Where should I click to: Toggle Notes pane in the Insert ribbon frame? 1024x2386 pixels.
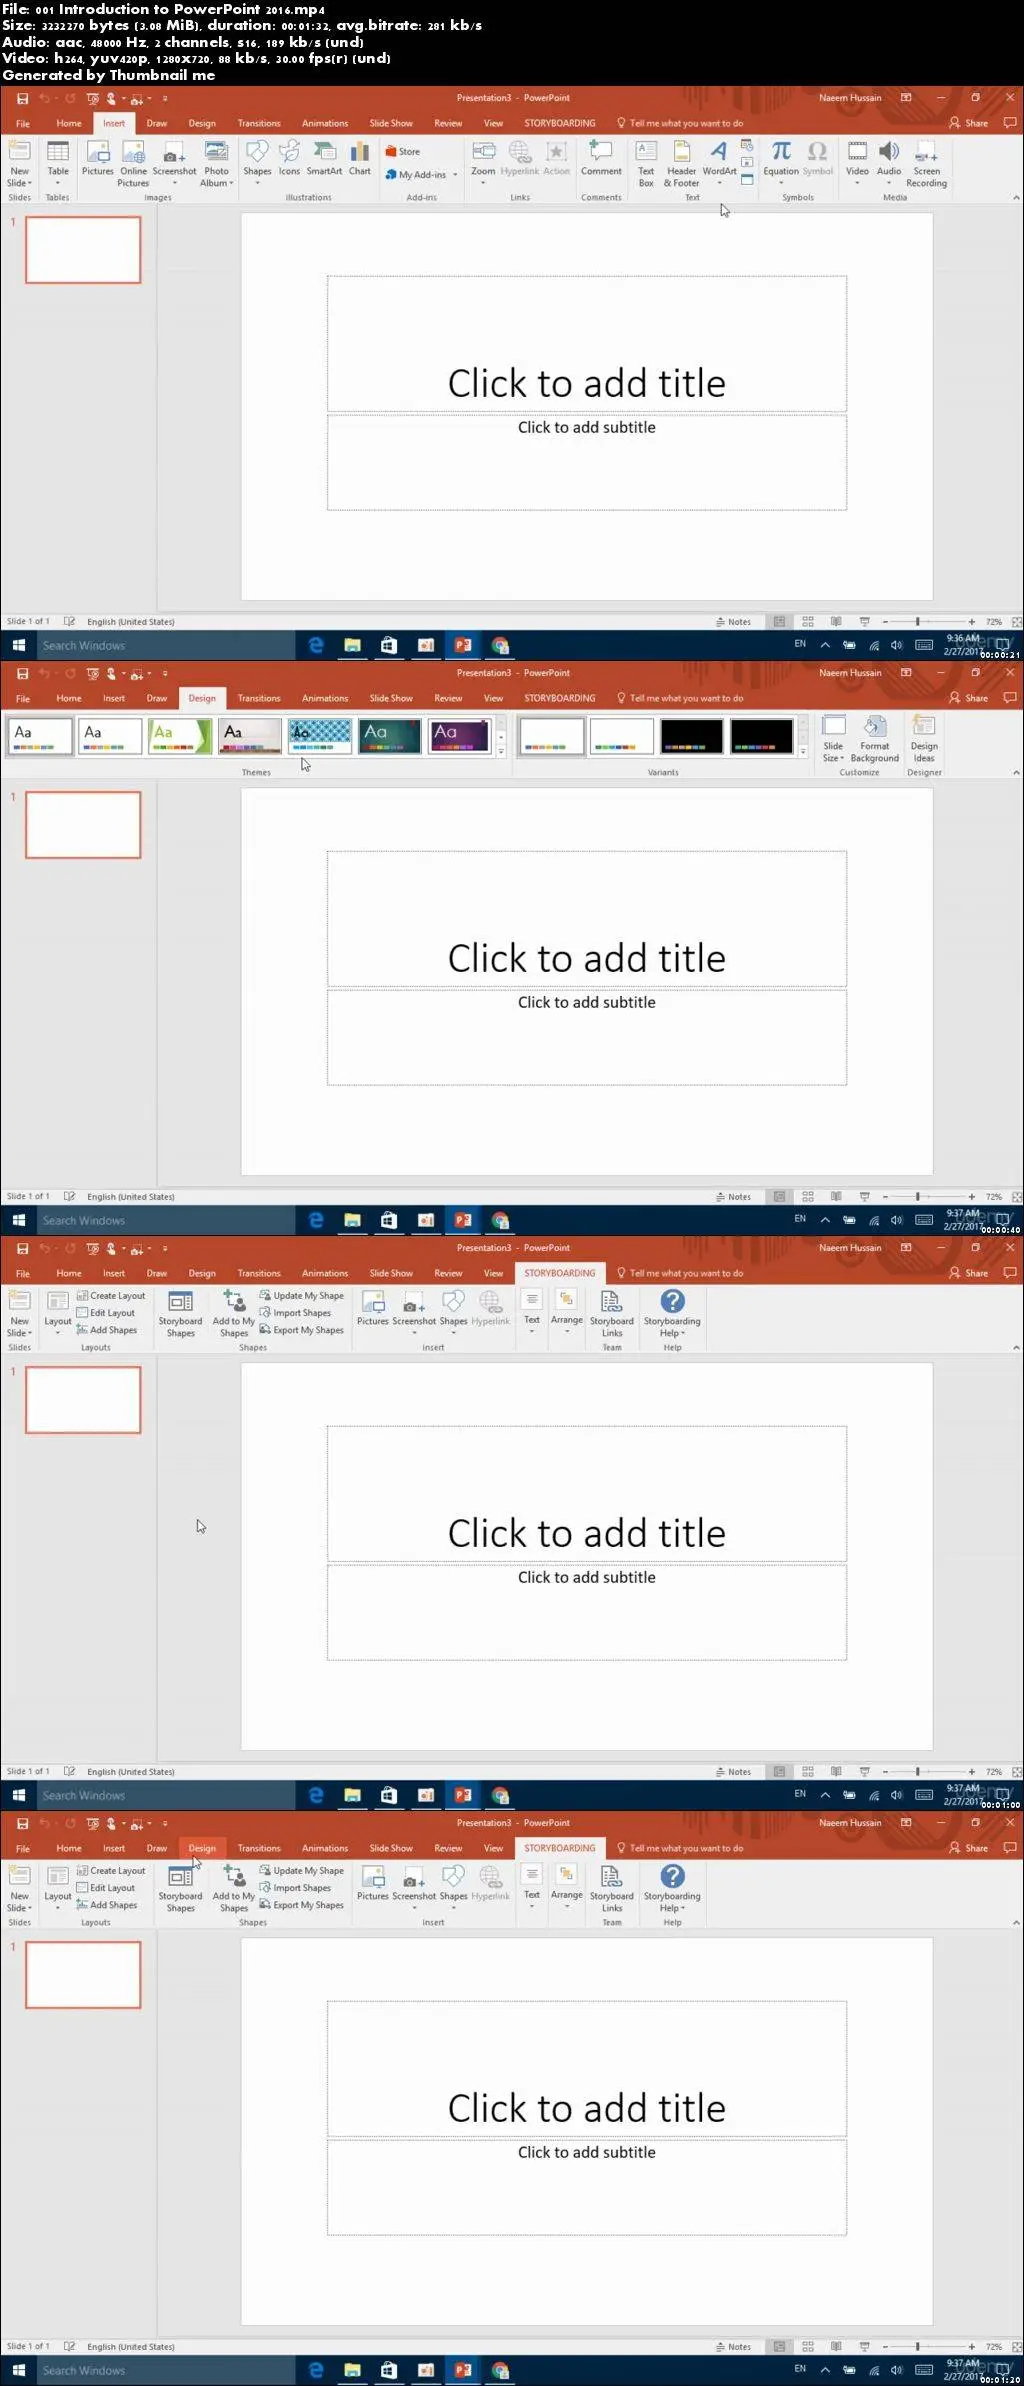733,622
